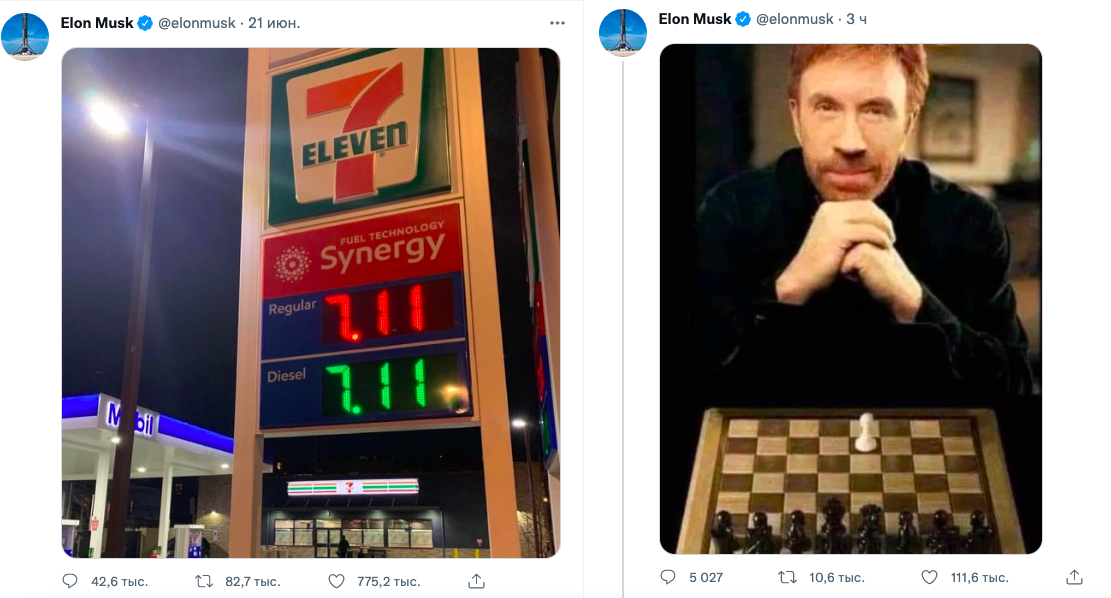
Task: Retweet the 7-Eleven gas price tweet
Action: [203, 581]
